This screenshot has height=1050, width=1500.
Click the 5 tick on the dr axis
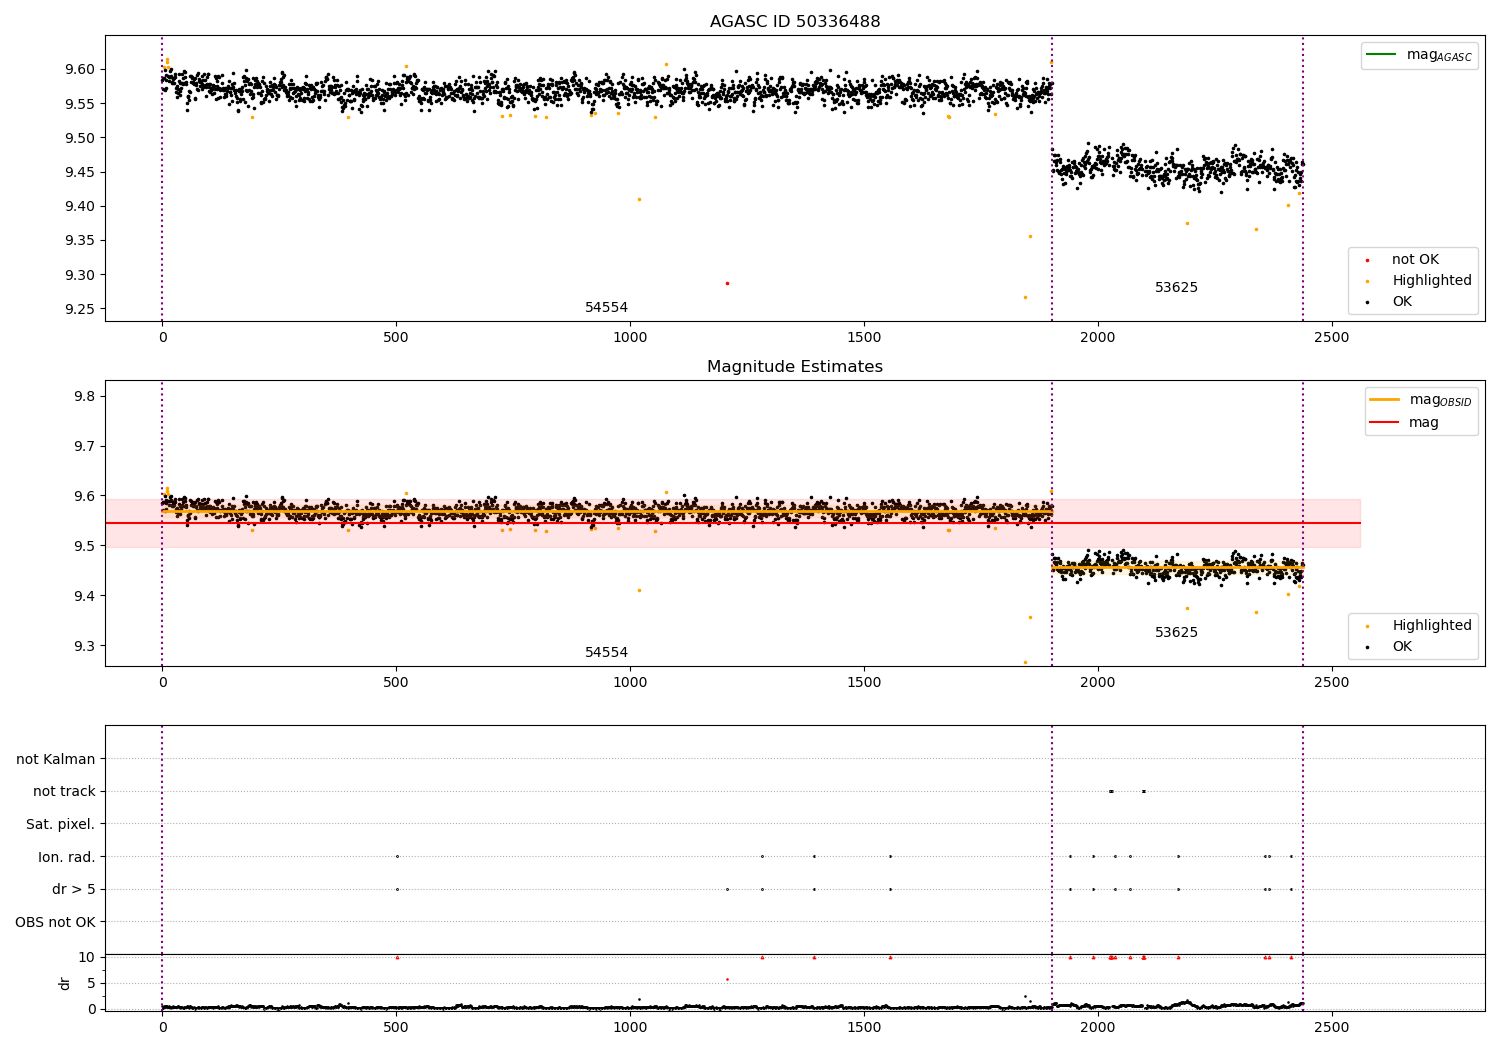(x=92, y=984)
